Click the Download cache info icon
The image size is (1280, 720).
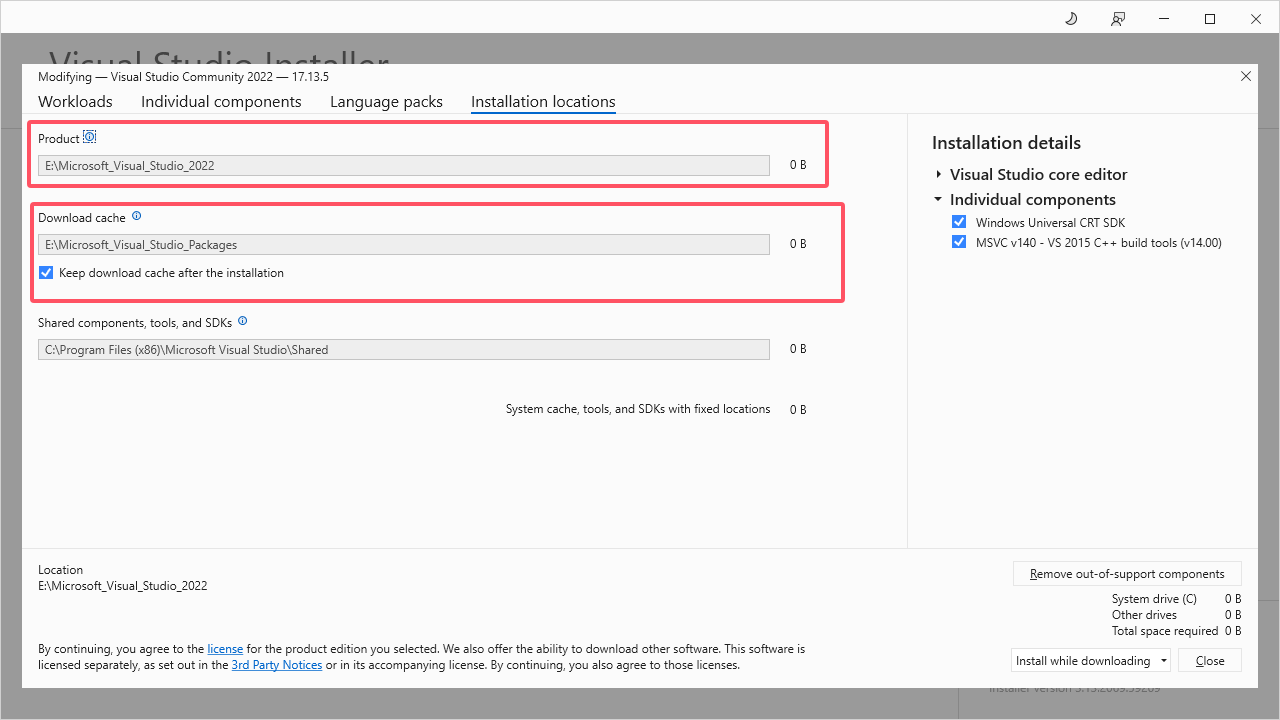pos(137,215)
